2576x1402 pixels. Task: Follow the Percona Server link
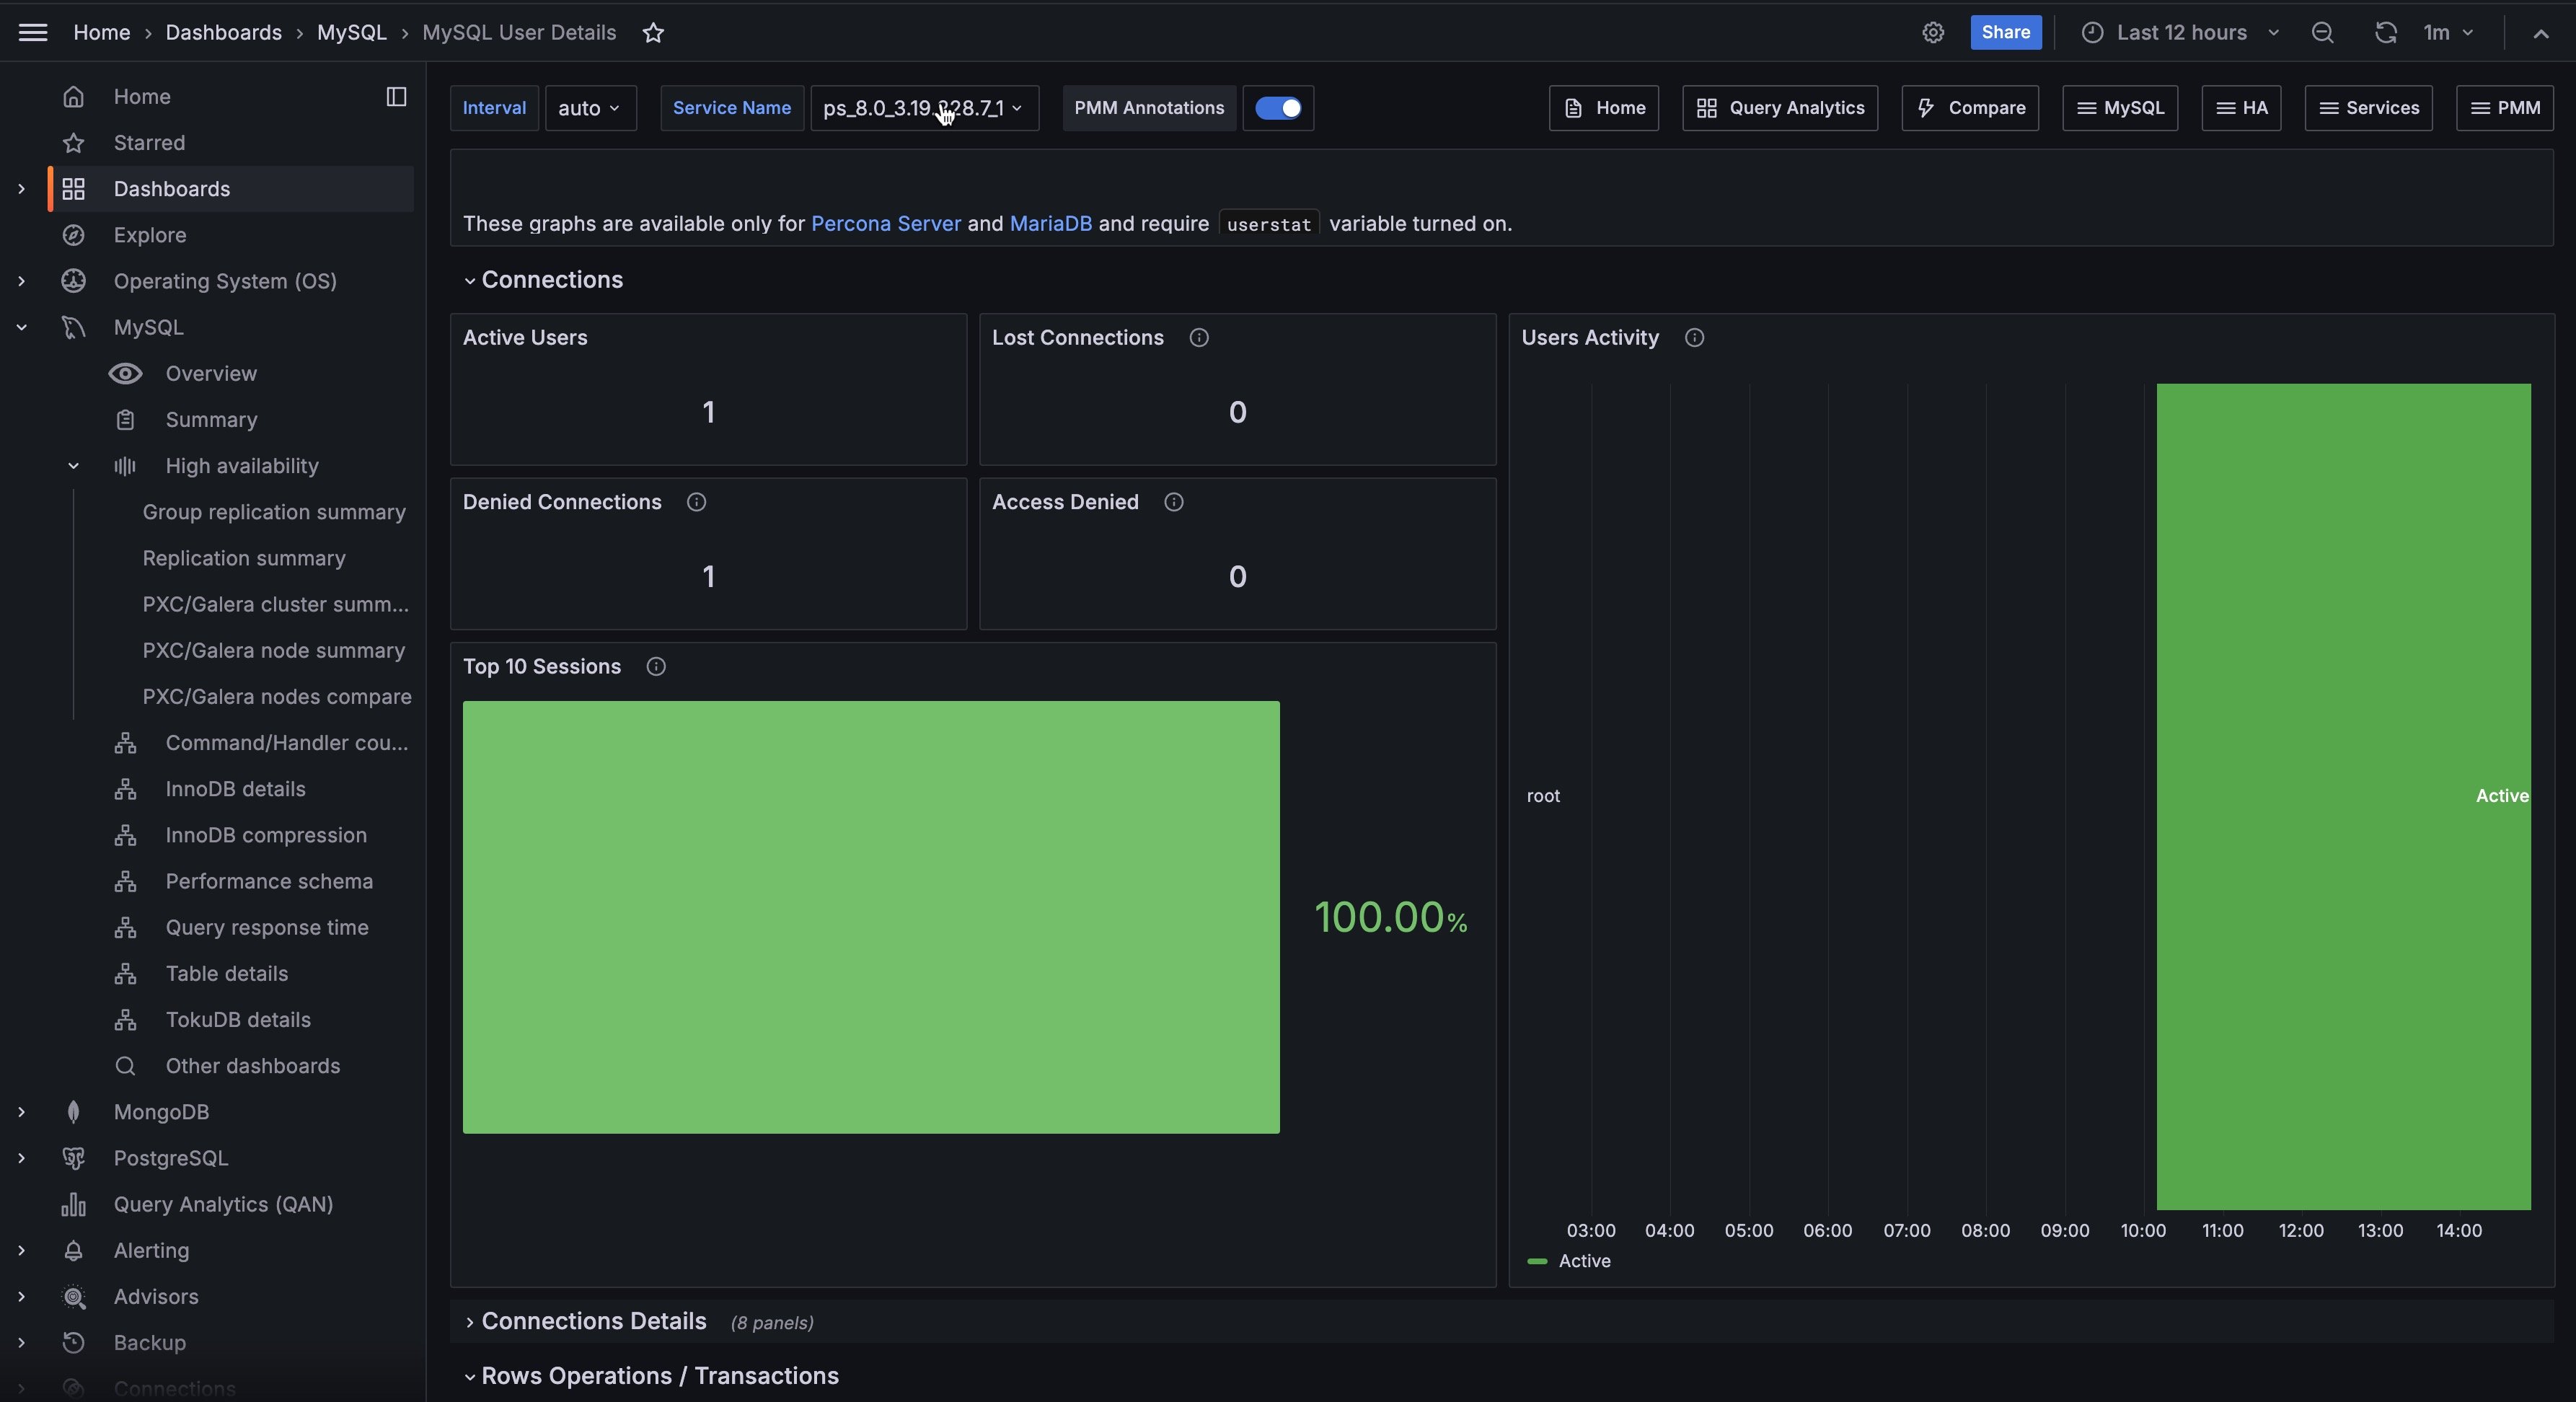pyautogui.click(x=885, y=224)
